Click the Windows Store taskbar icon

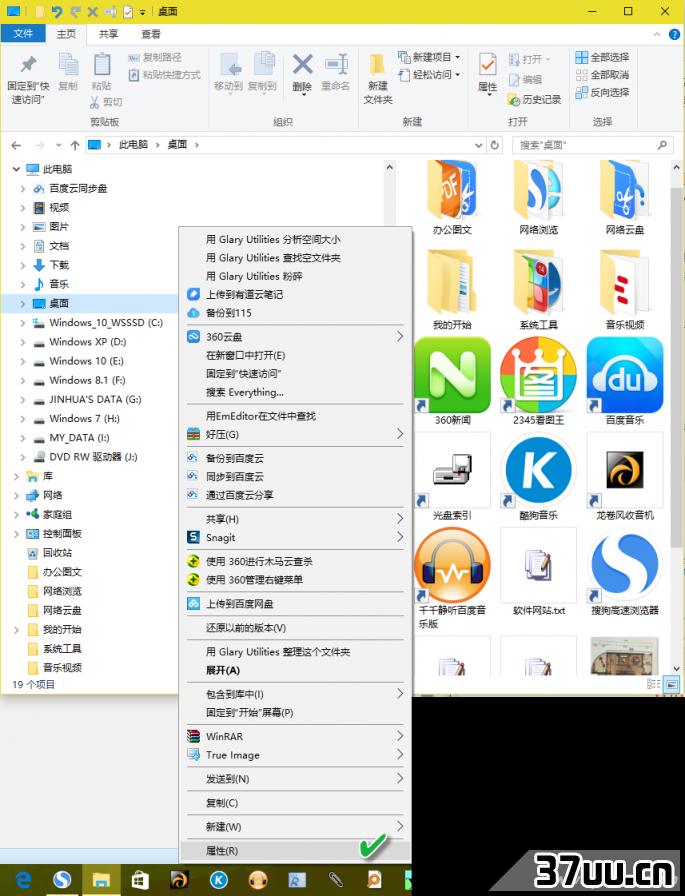139,879
